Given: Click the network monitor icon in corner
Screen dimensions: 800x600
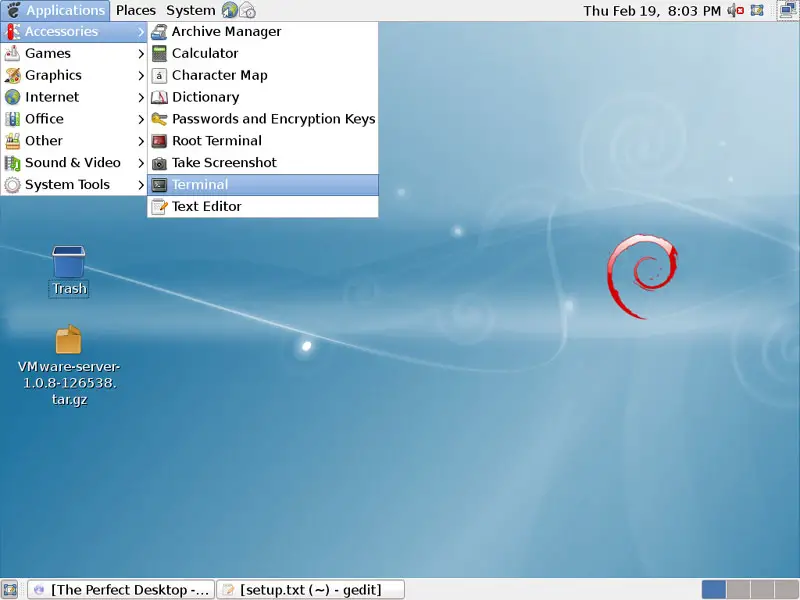Looking at the screenshot, I should tap(788, 10).
